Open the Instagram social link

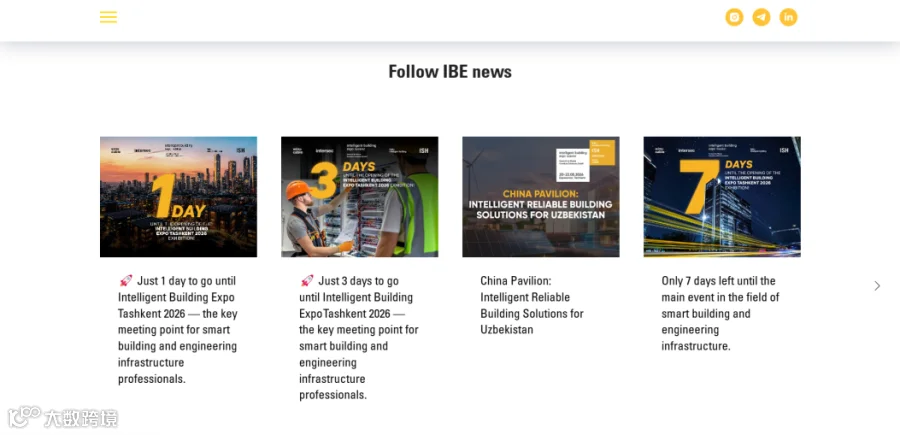click(x=734, y=17)
